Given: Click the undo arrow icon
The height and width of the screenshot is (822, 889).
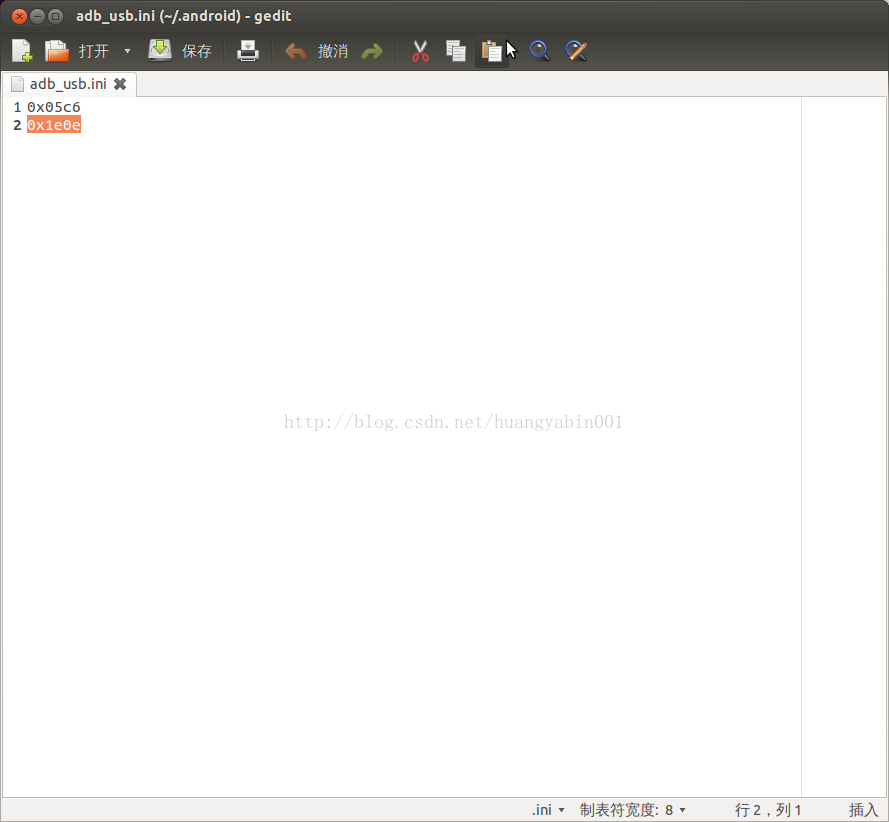Looking at the screenshot, I should tap(295, 52).
